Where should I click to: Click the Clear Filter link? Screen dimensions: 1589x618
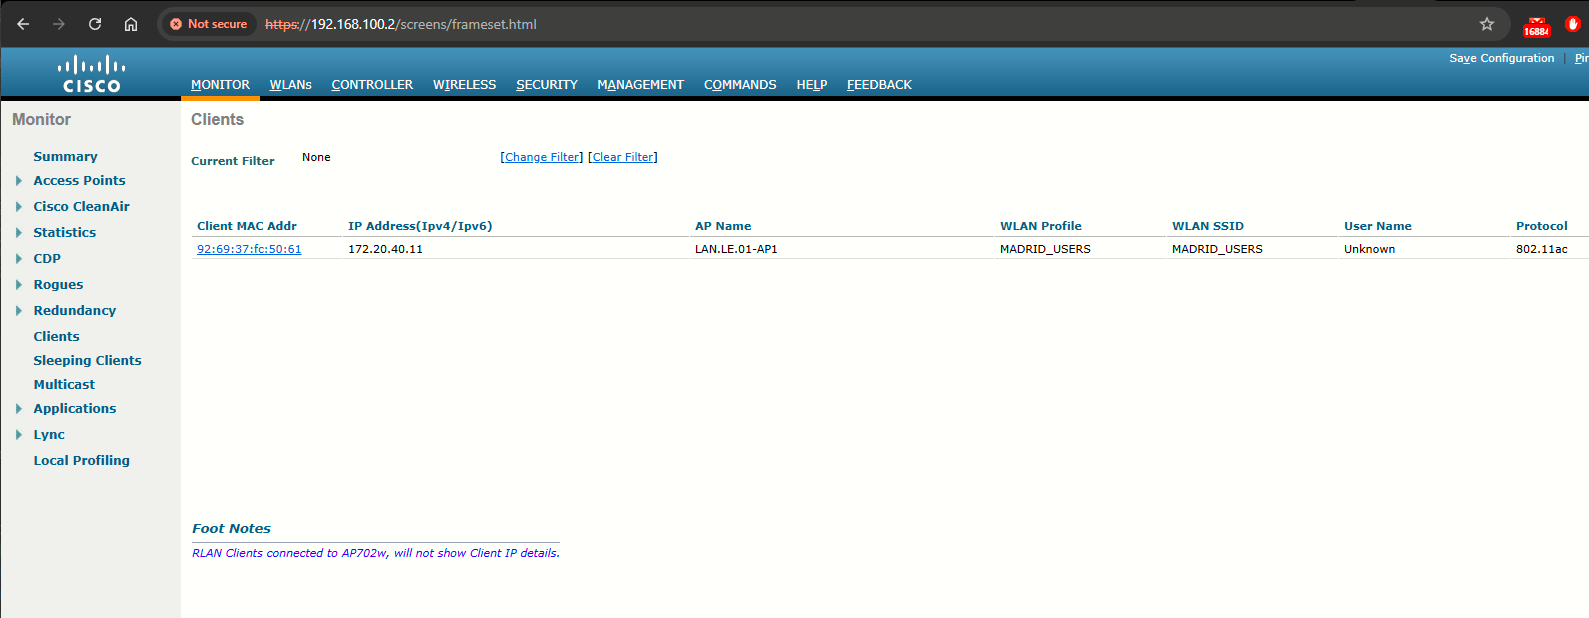pyautogui.click(x=623, y=157)
